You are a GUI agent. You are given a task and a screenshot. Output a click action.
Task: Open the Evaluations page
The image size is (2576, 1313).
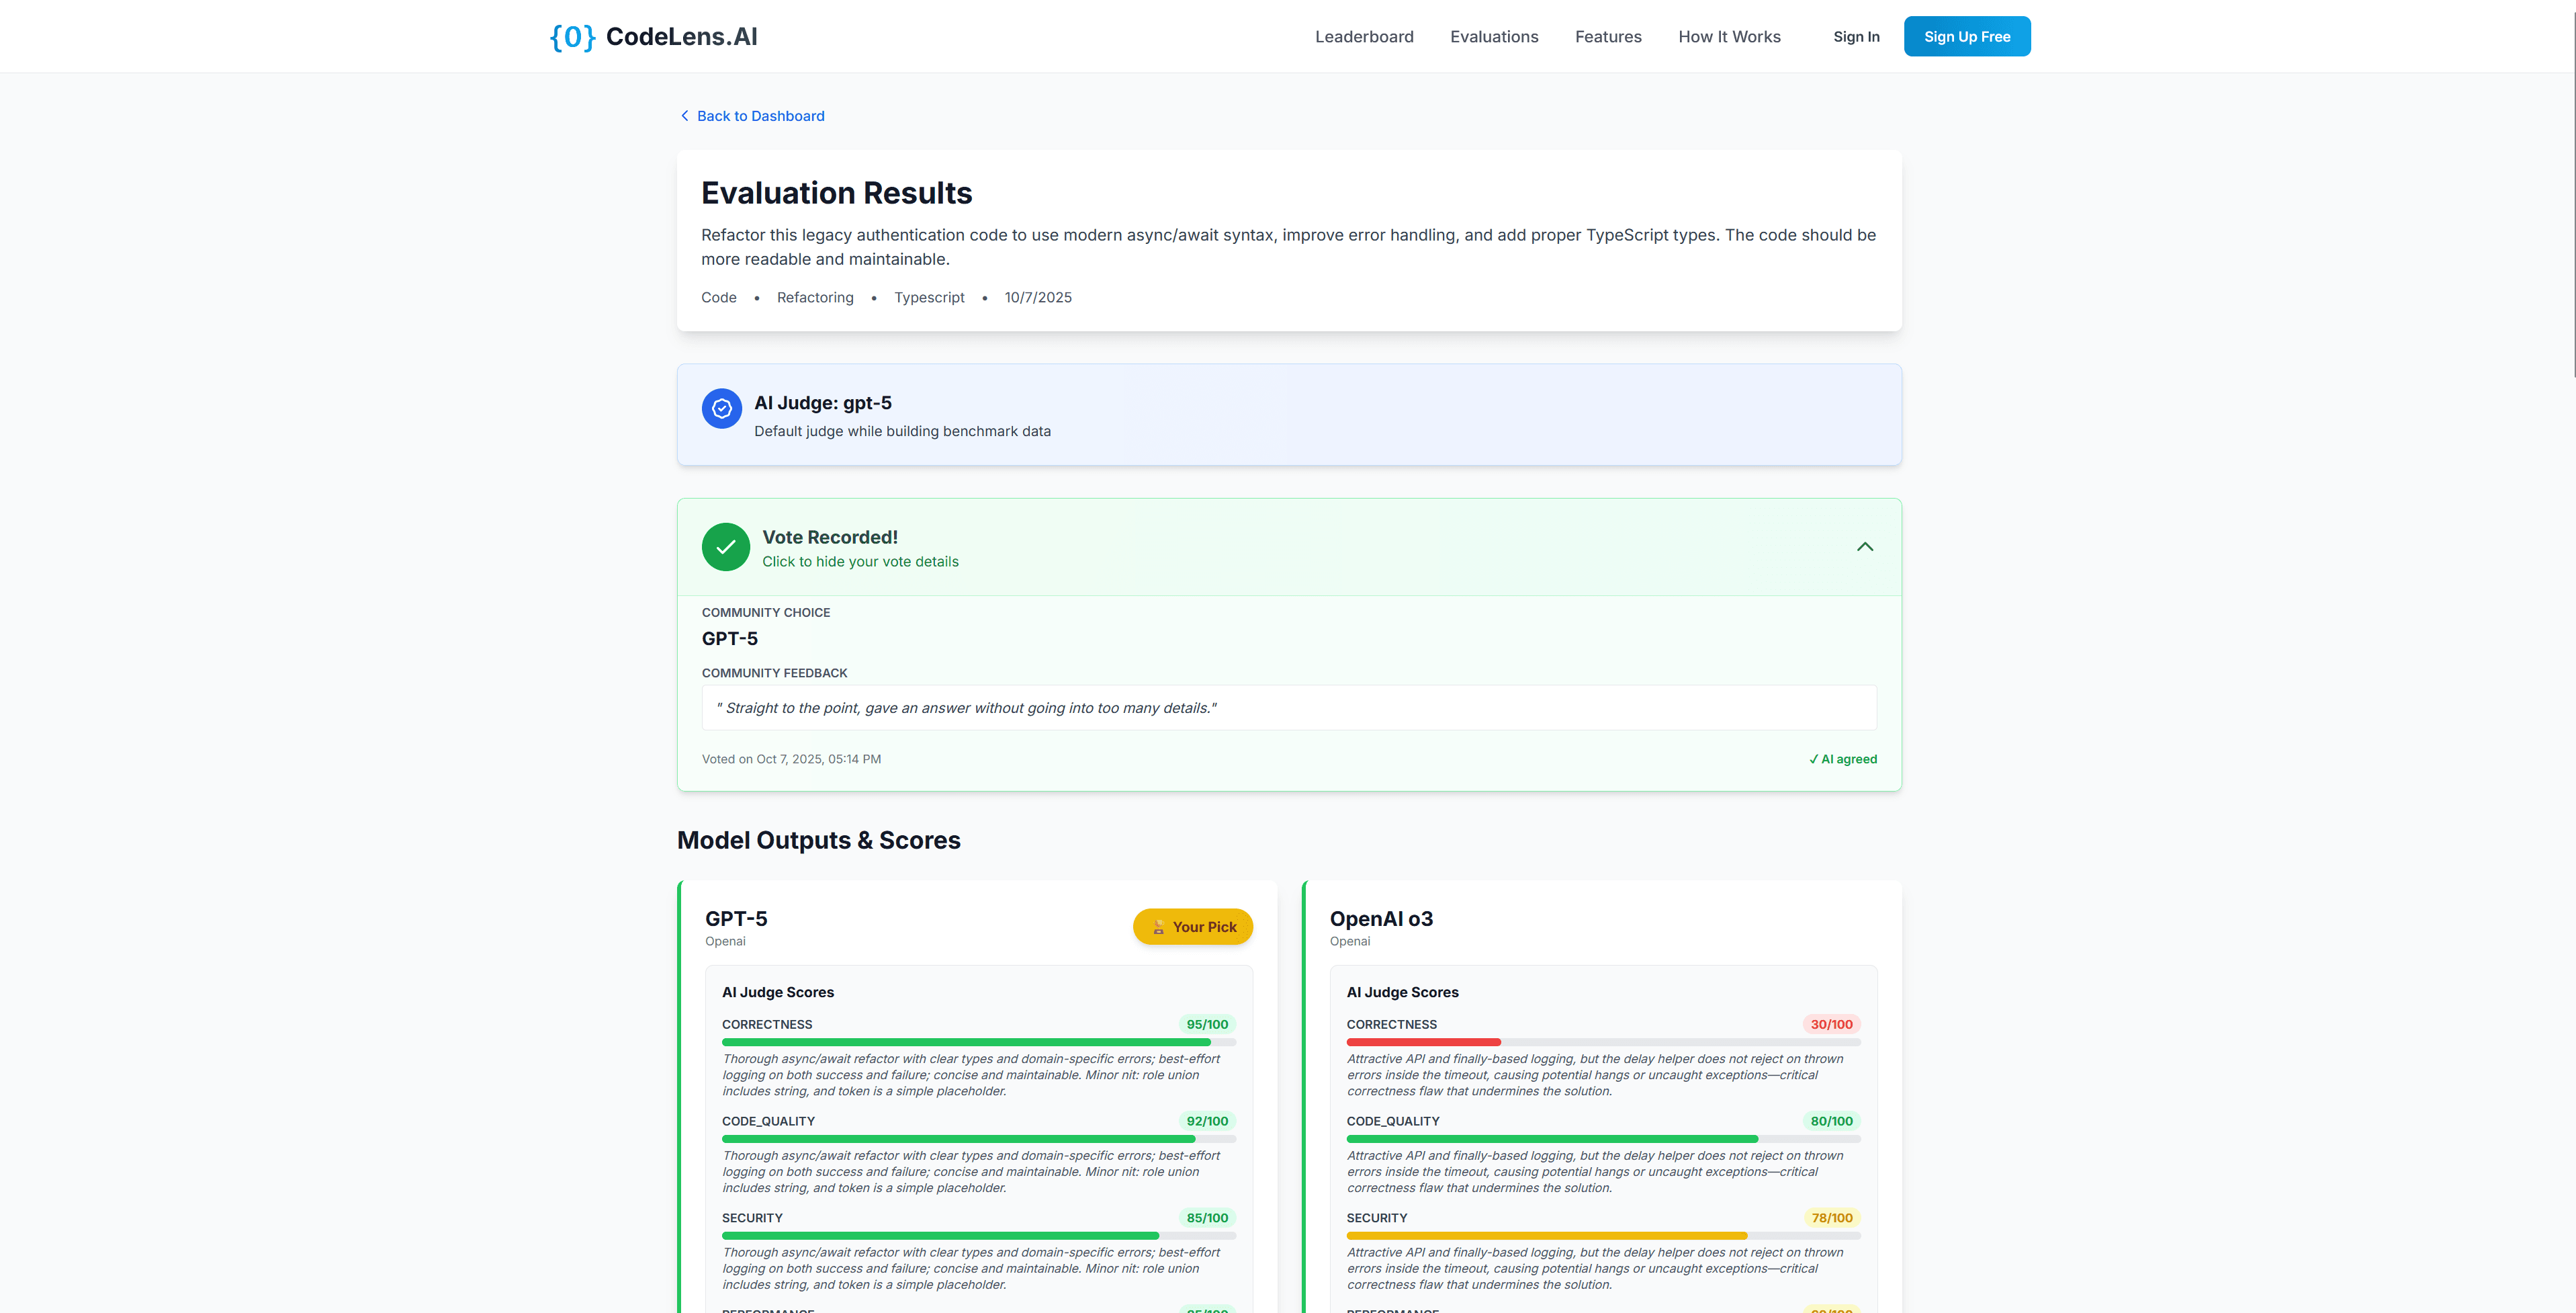[1494, 36]
